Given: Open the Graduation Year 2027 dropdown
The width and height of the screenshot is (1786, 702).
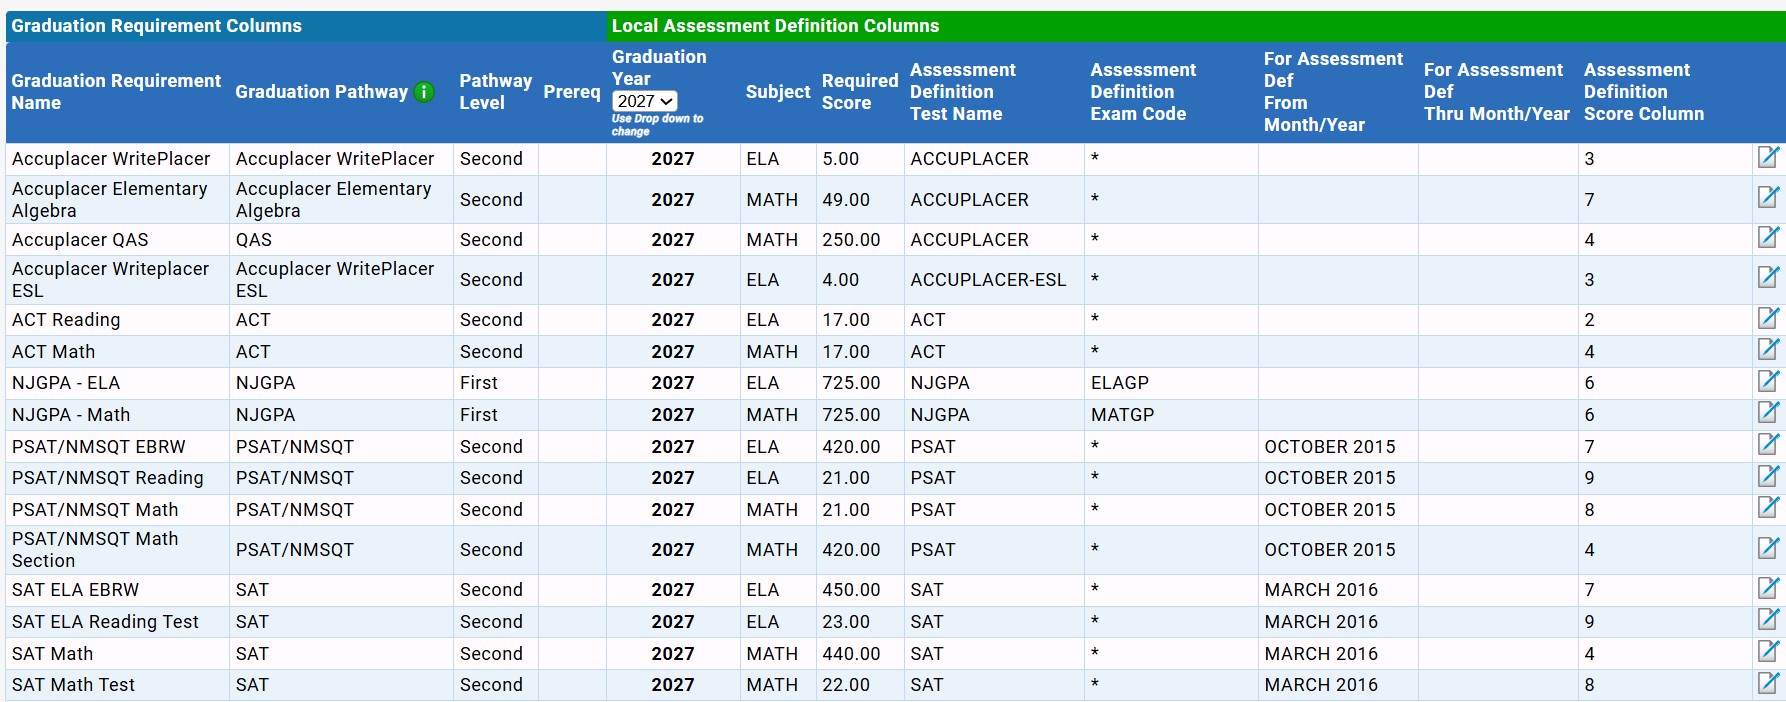Looking at the screenshot, I should (644, 101).
